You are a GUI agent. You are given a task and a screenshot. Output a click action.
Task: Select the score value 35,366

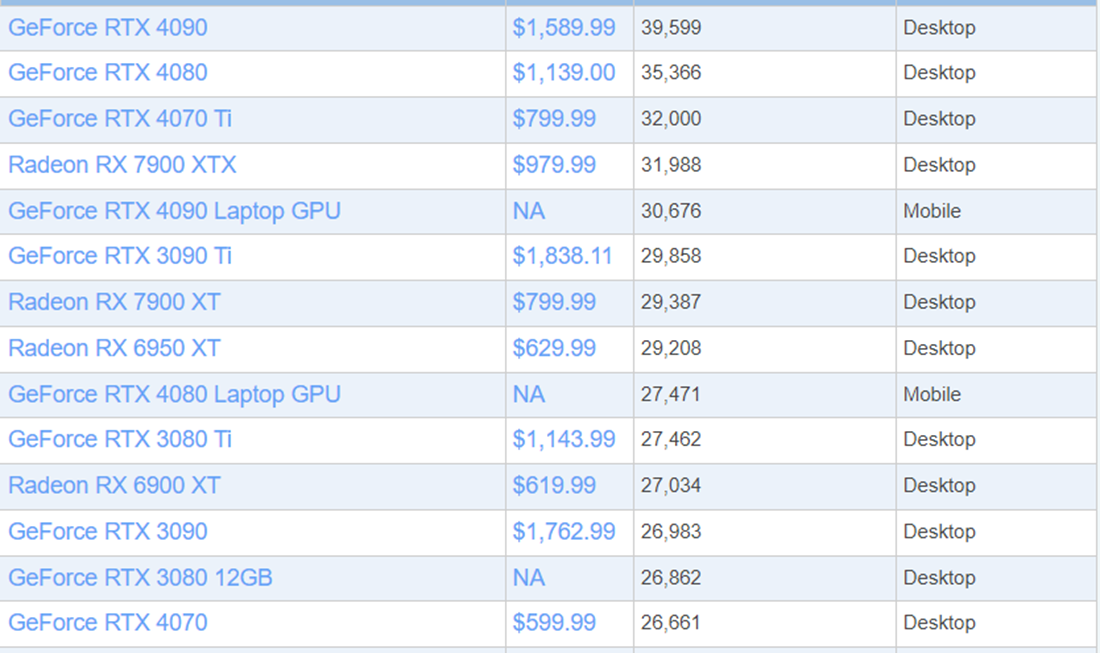point(671,73)
